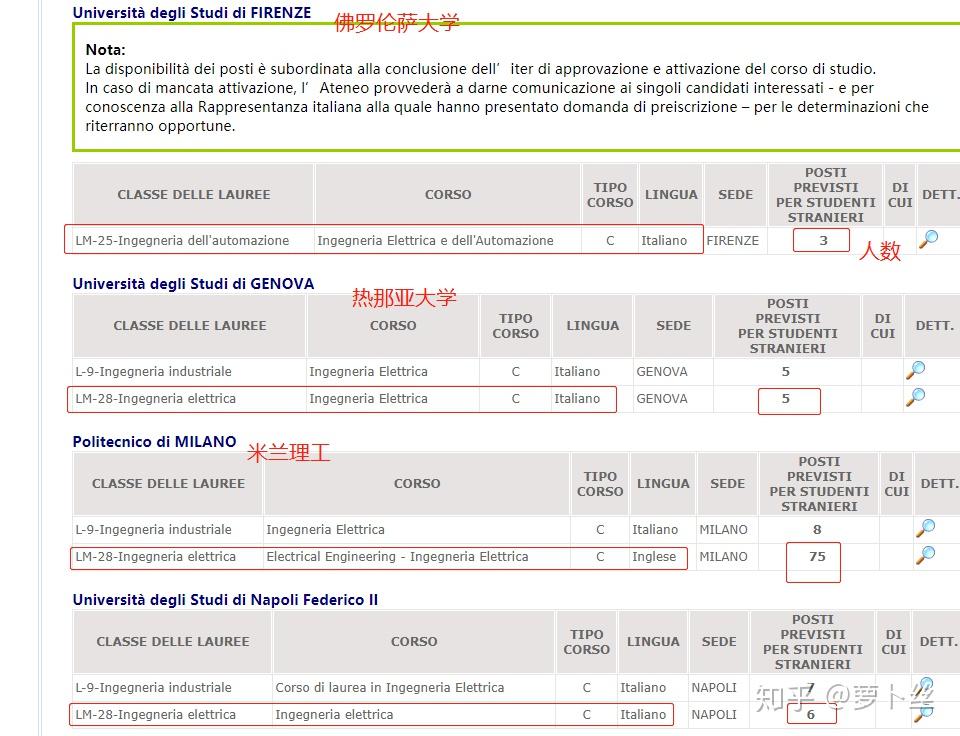Screen dimensions: 960x736
Task: Click LINGUA header in MILANO table
Action: pyautogui.click(x=663, y=484)
